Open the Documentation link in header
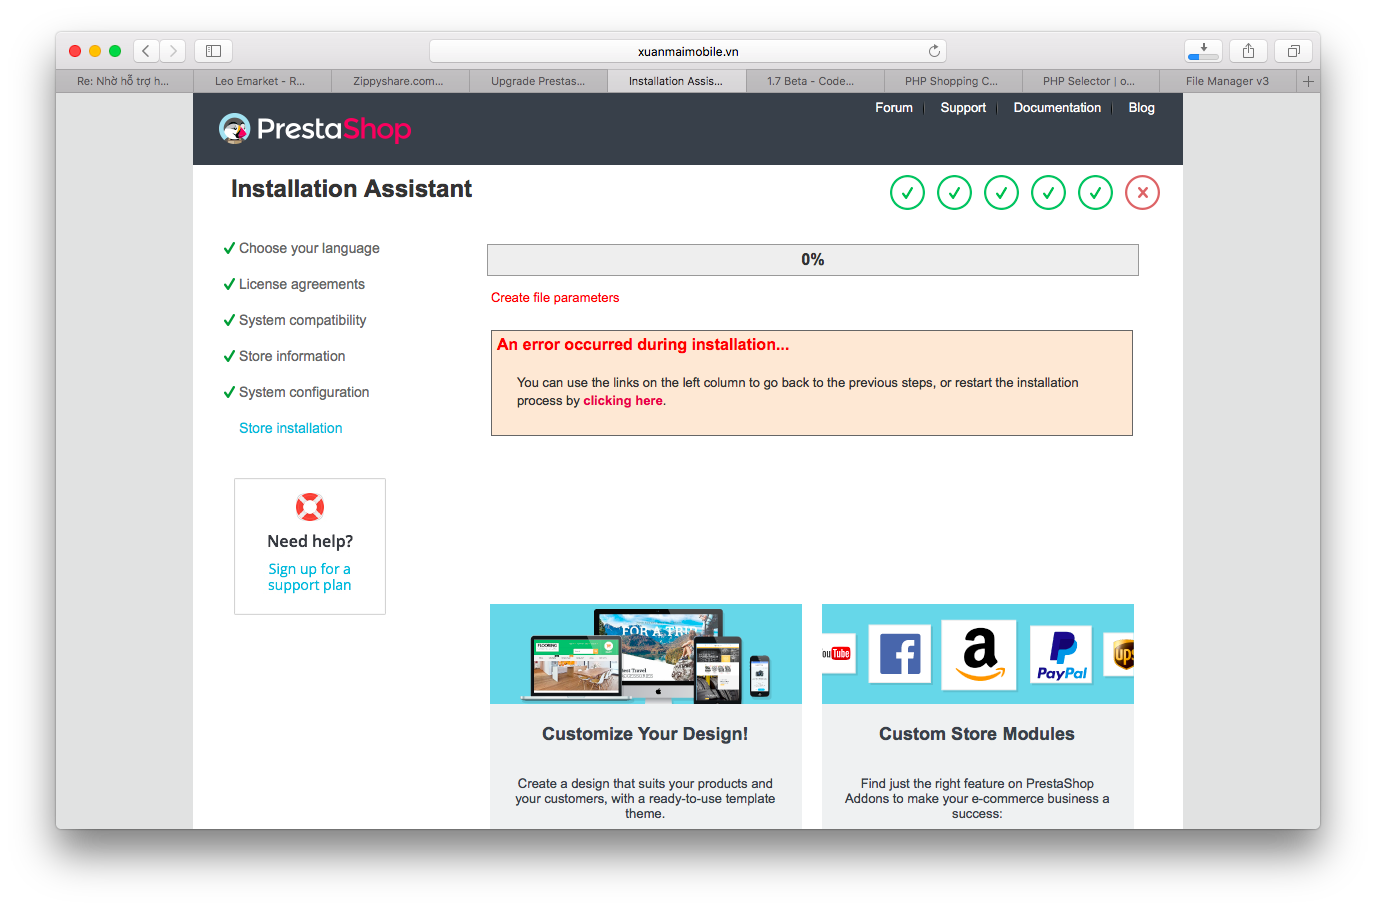 pyautogui.click(x=1057, y=108)
